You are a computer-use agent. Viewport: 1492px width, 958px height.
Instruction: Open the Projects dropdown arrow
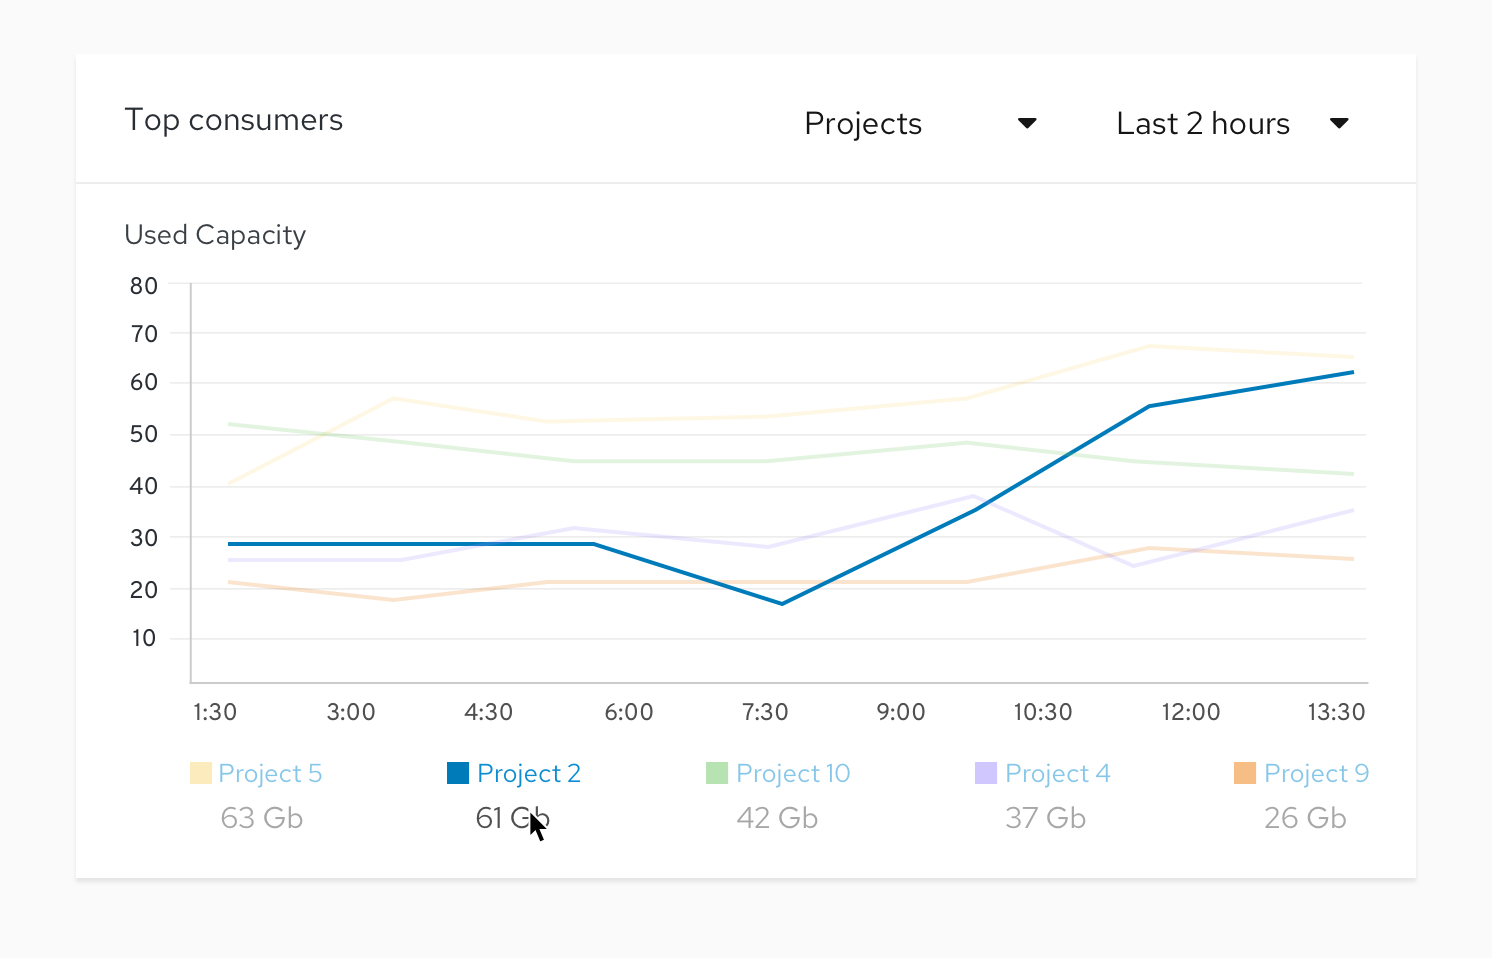point(1027,123)
